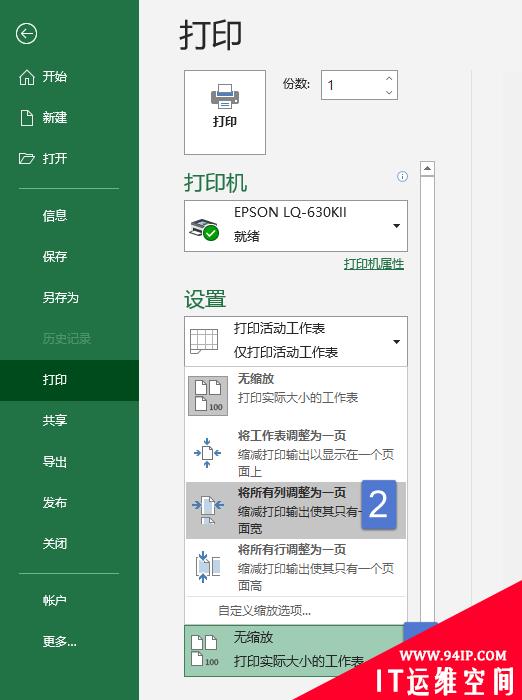Increase copies with the up spinner arrow
This screenshot has height=700, width=522.
point(389,78)
